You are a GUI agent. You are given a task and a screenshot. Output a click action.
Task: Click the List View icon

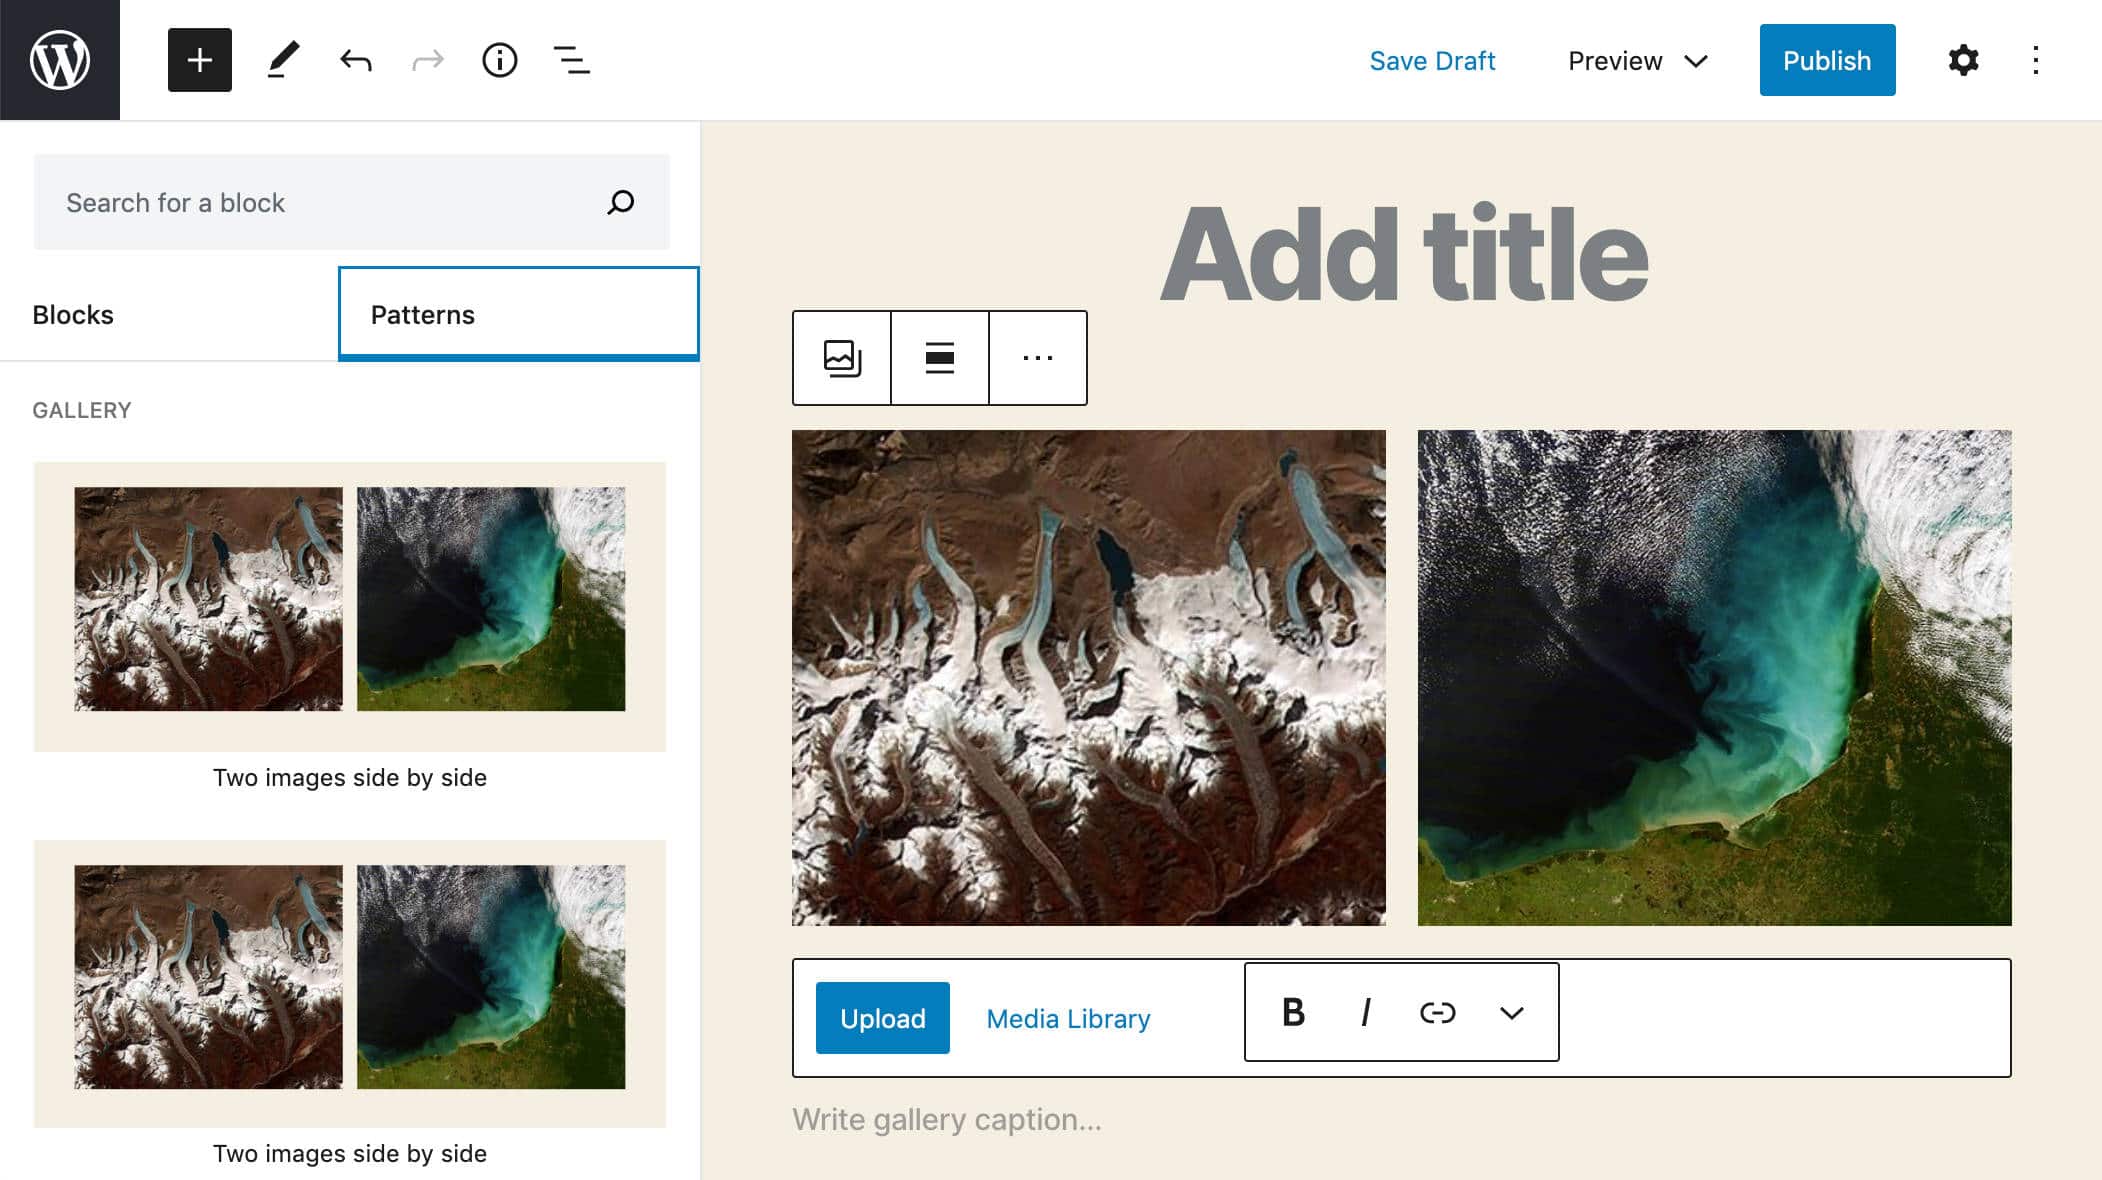[x=572, y=59]
